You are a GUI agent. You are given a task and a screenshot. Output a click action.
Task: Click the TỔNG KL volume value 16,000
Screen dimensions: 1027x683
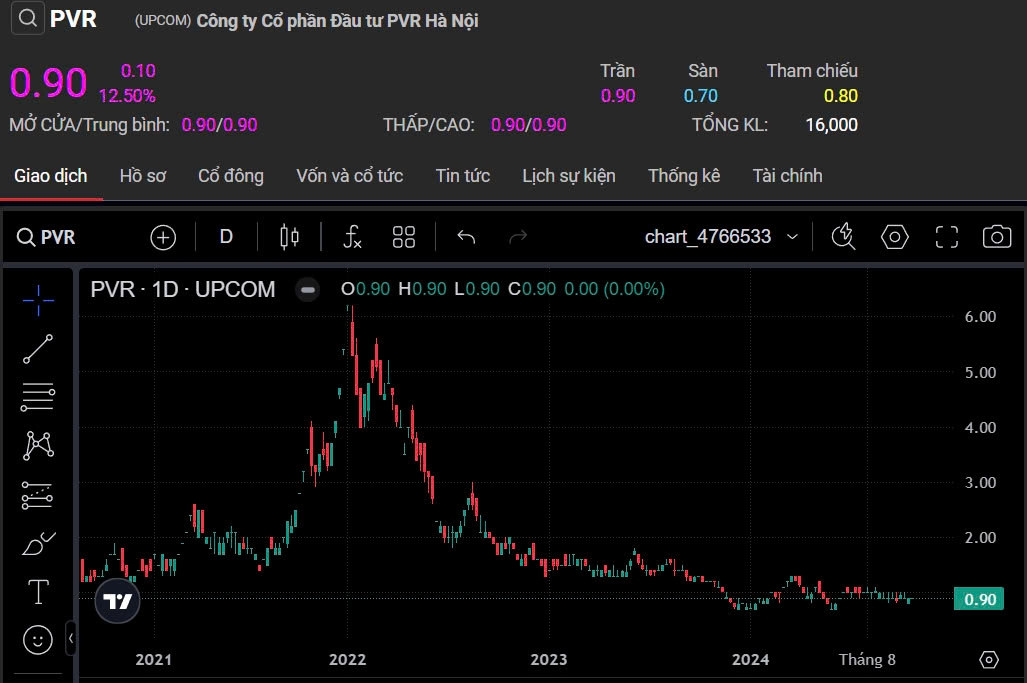click(832, 124)
